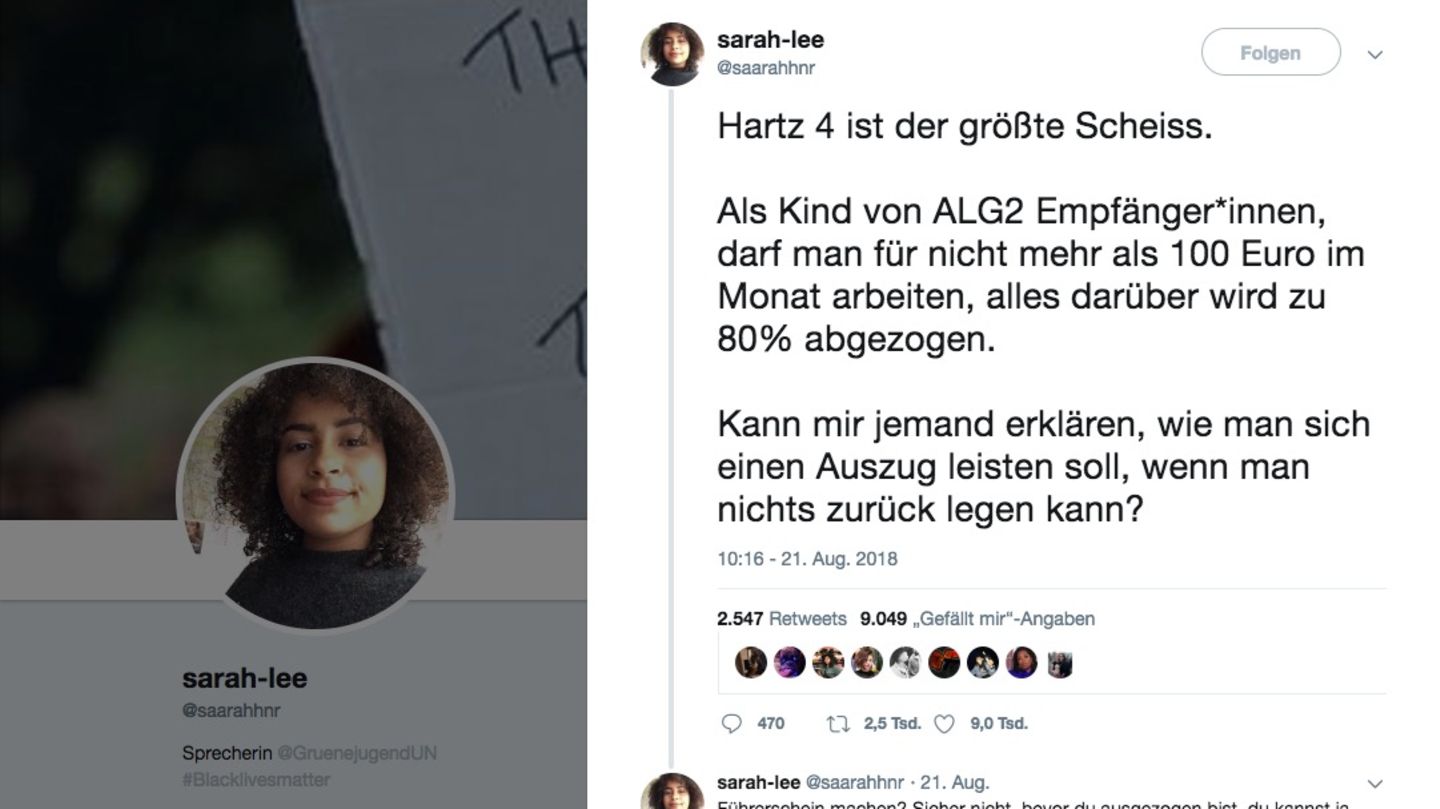Click sarah-lee's avatar beside the tweet header
This screenshot has width=1440, height=809.
point(673,53)
